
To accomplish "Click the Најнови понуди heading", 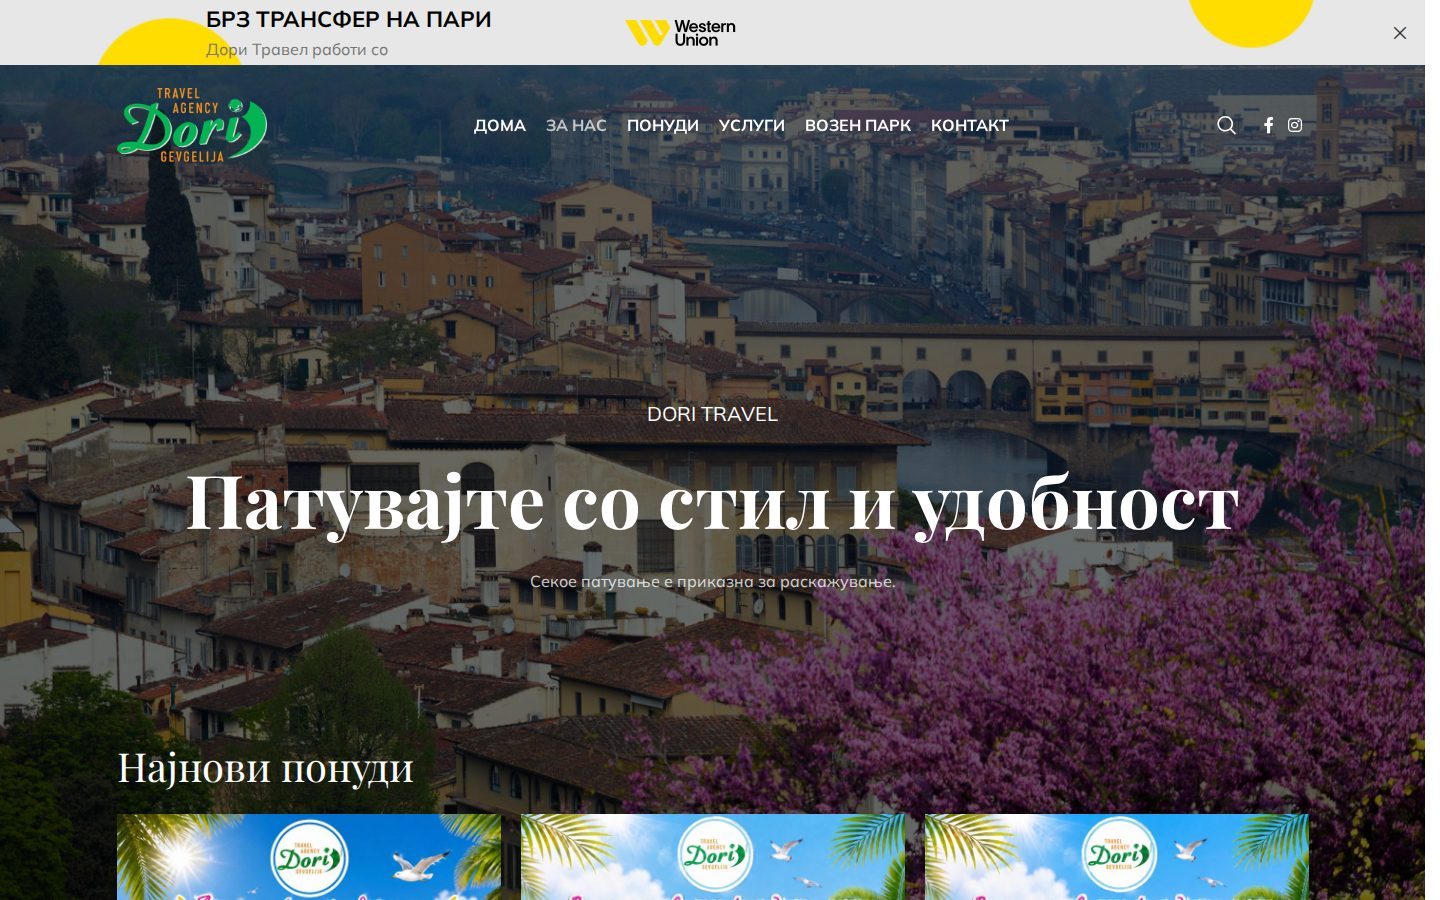I will [x=266, y=768].
